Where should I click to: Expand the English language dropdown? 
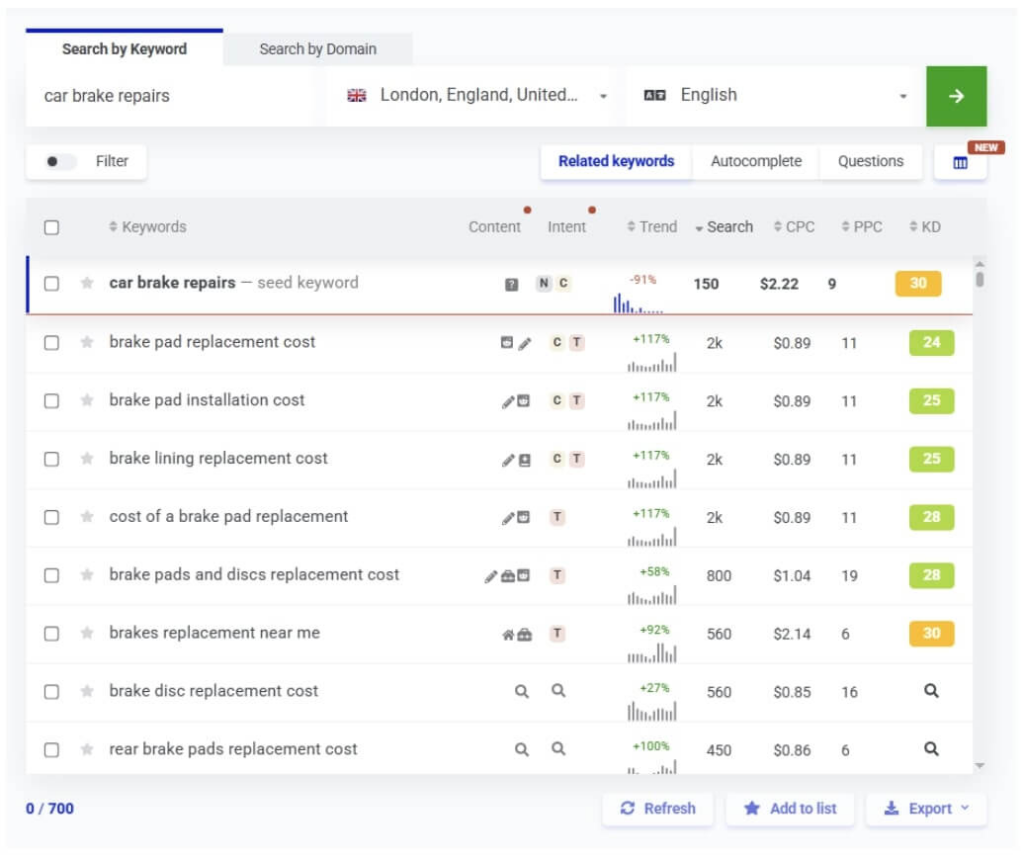775,96
